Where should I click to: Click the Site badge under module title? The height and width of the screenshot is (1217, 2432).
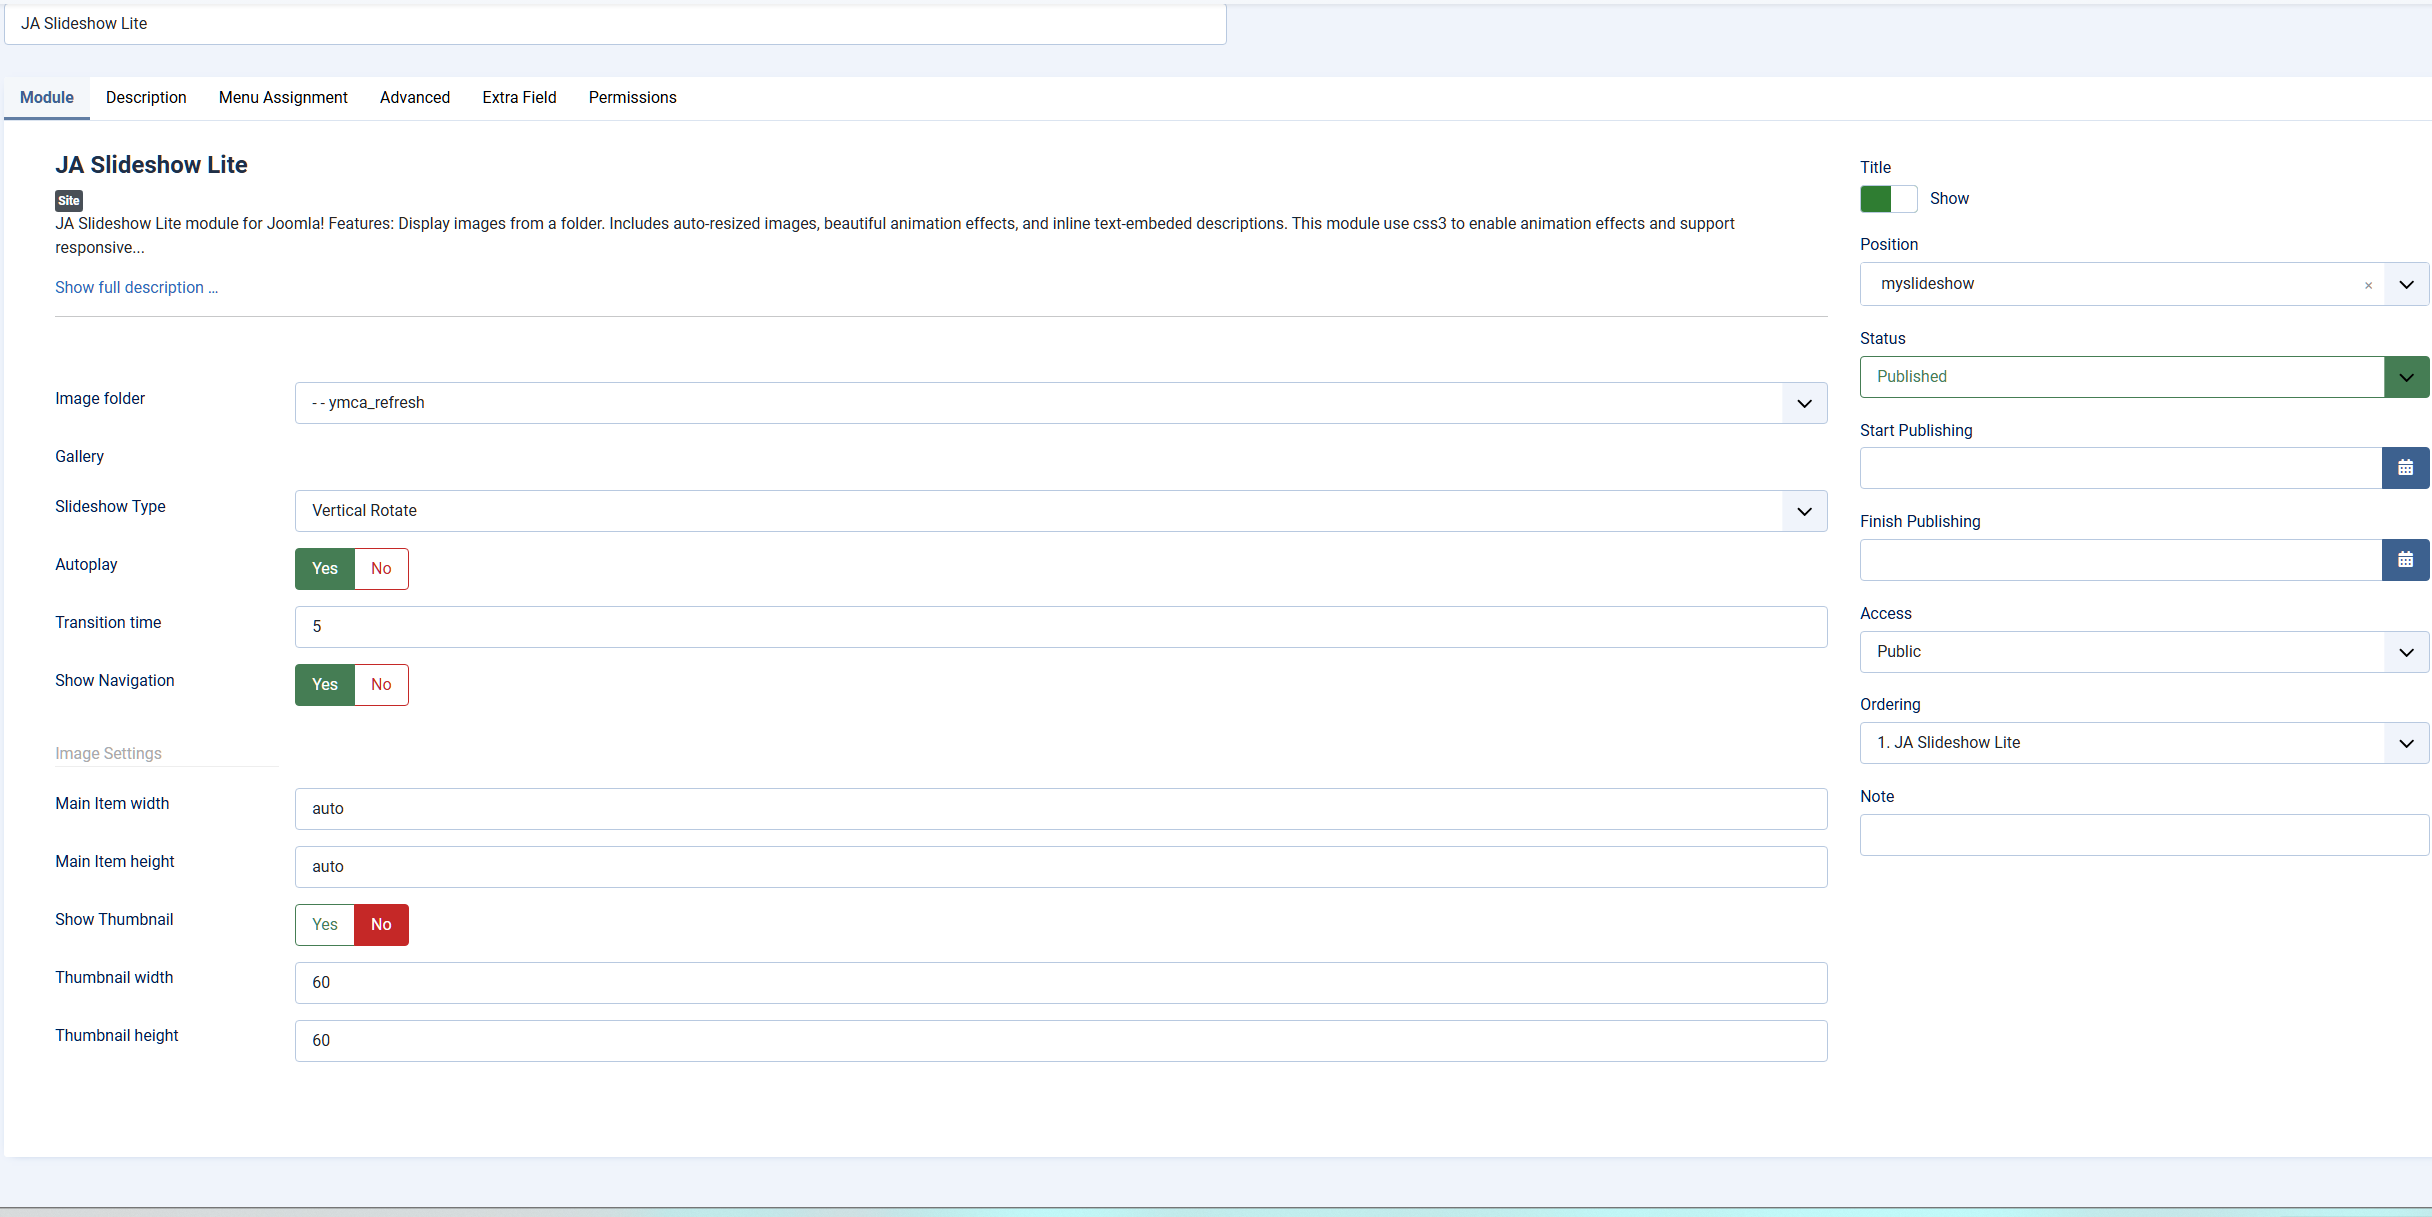tap(68, 200)
